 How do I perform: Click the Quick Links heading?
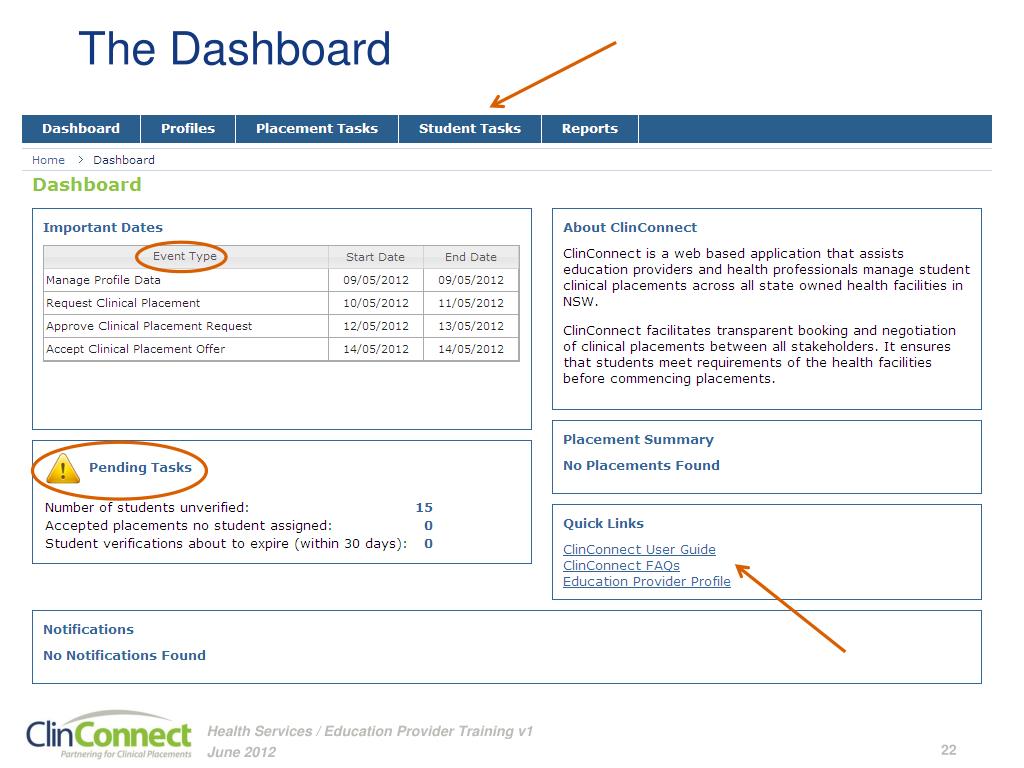coord(603,523)
